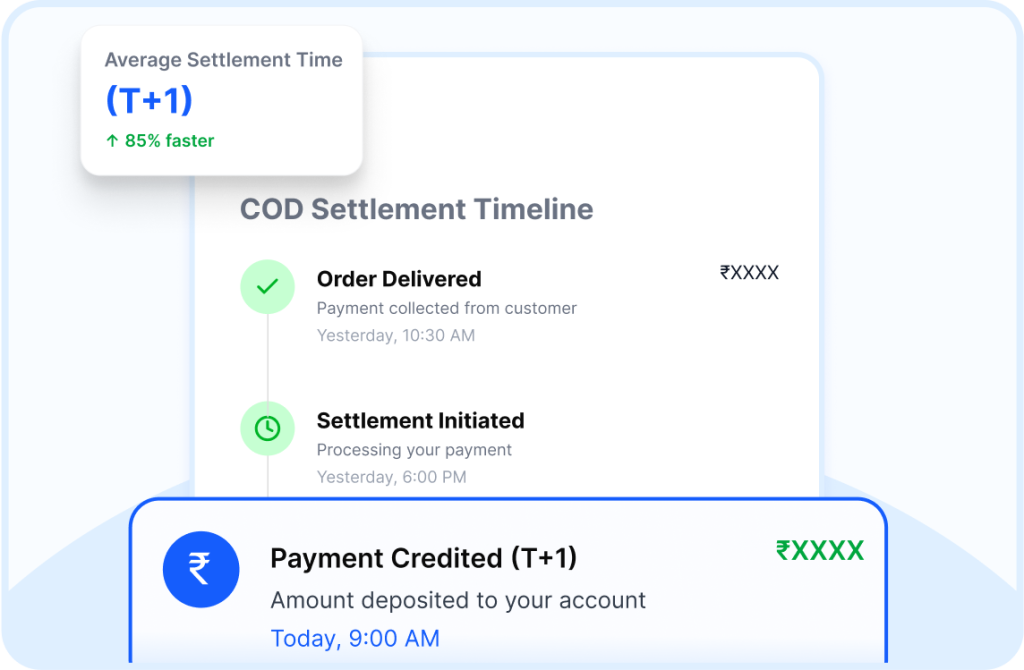Click the Today, 9:00 AM link
This screenshot has height=670, width=1024.
(x=355, y=638)
